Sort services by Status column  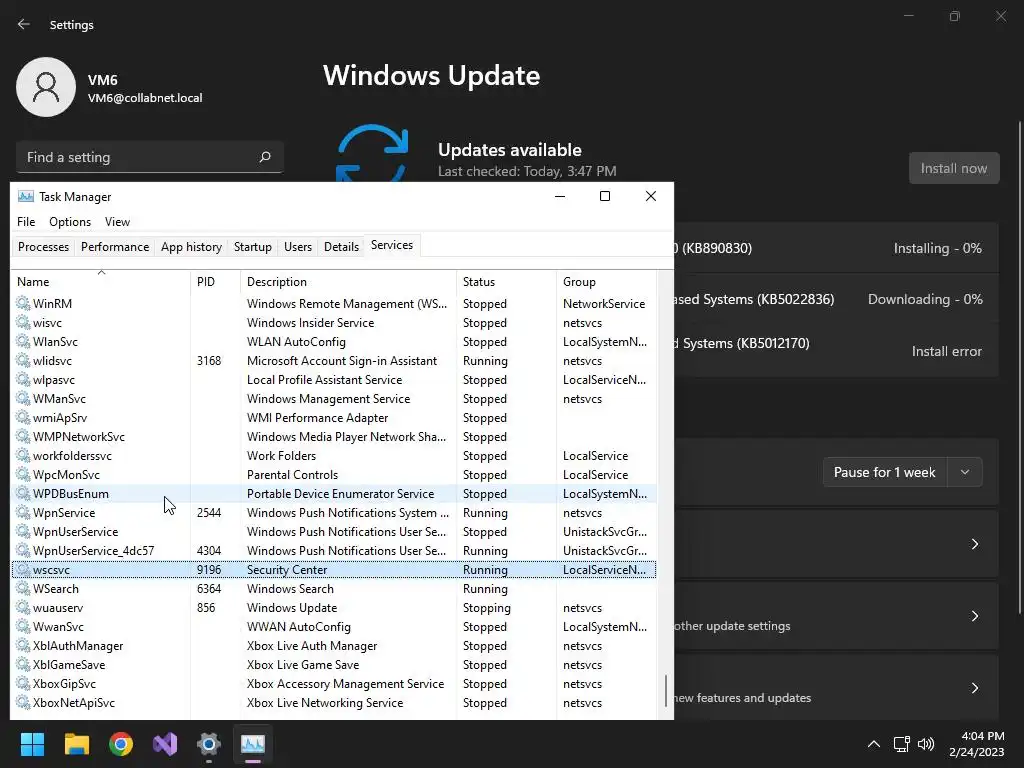[x=506, y=281]
